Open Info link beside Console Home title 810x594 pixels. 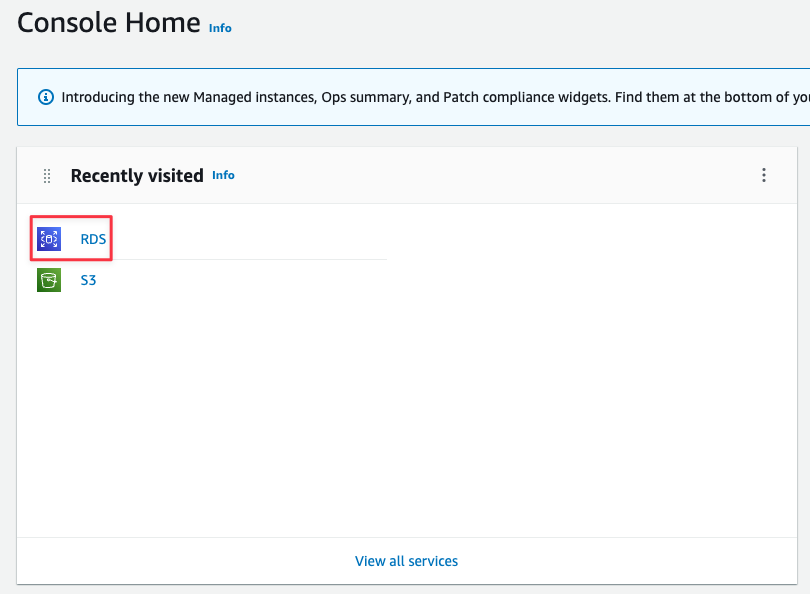[220, 28]
